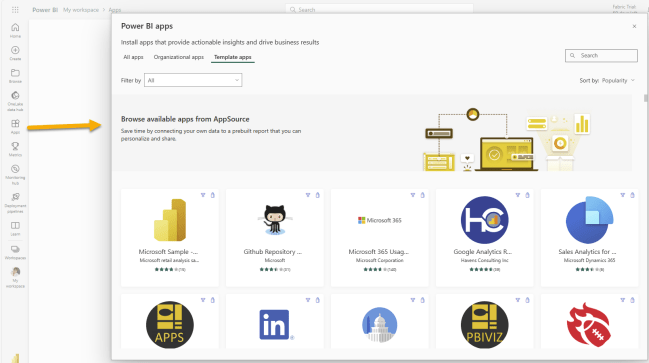The image size is (649, 363).
Task: Open Deployment pipelines in sidebar
Action: 15,202
